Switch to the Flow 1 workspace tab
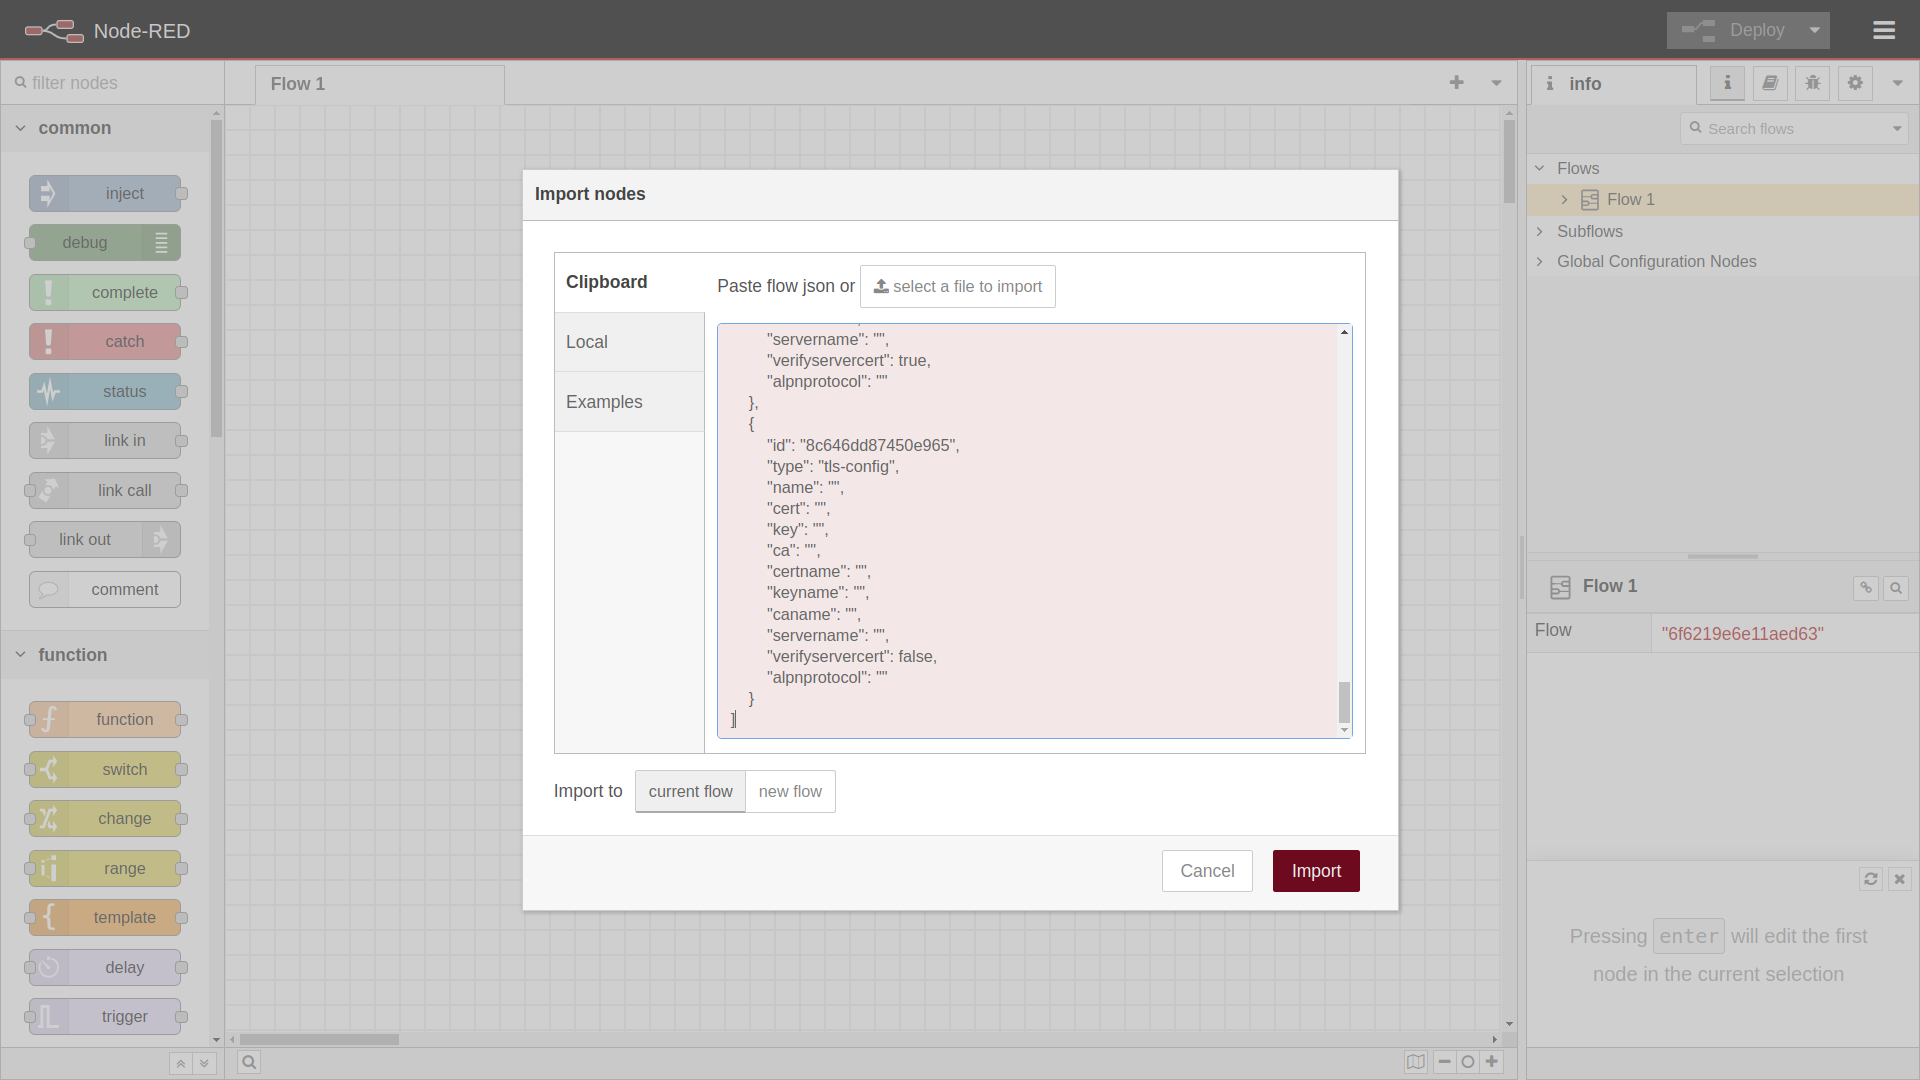This screenshot has width=1920, height=1080. pyautogui.click(x=380, y=84)
